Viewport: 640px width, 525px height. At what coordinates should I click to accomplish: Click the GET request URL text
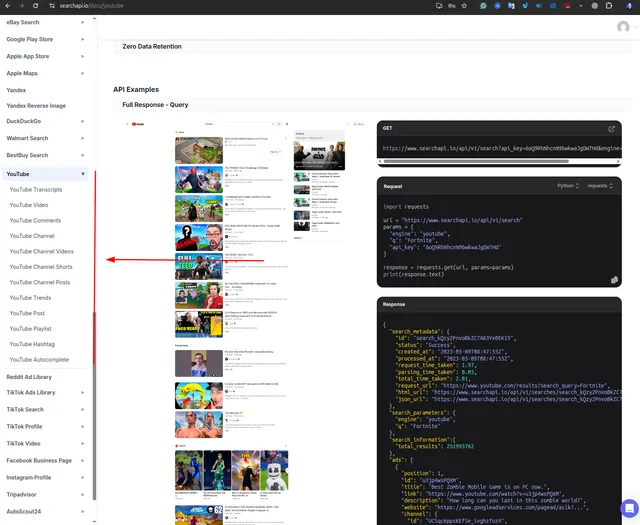tap(502, 149)
